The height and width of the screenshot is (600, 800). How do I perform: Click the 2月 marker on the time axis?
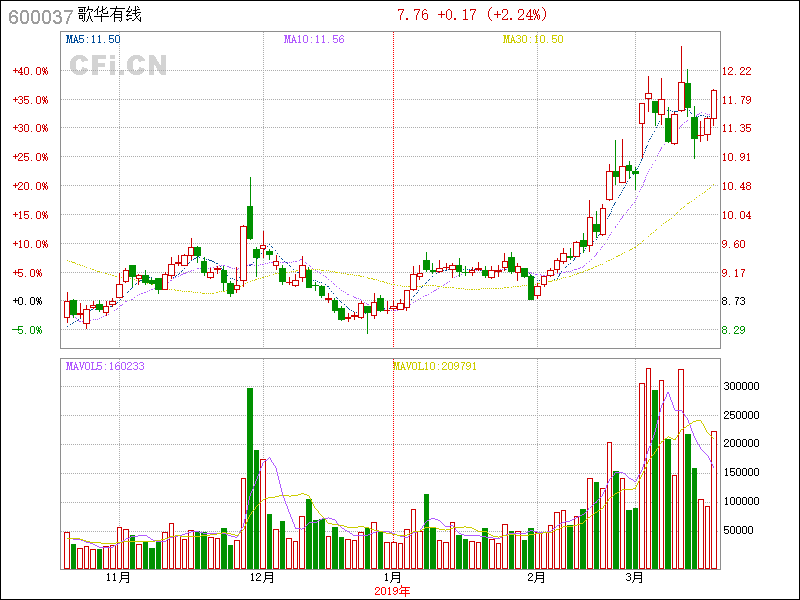point(537,578)
